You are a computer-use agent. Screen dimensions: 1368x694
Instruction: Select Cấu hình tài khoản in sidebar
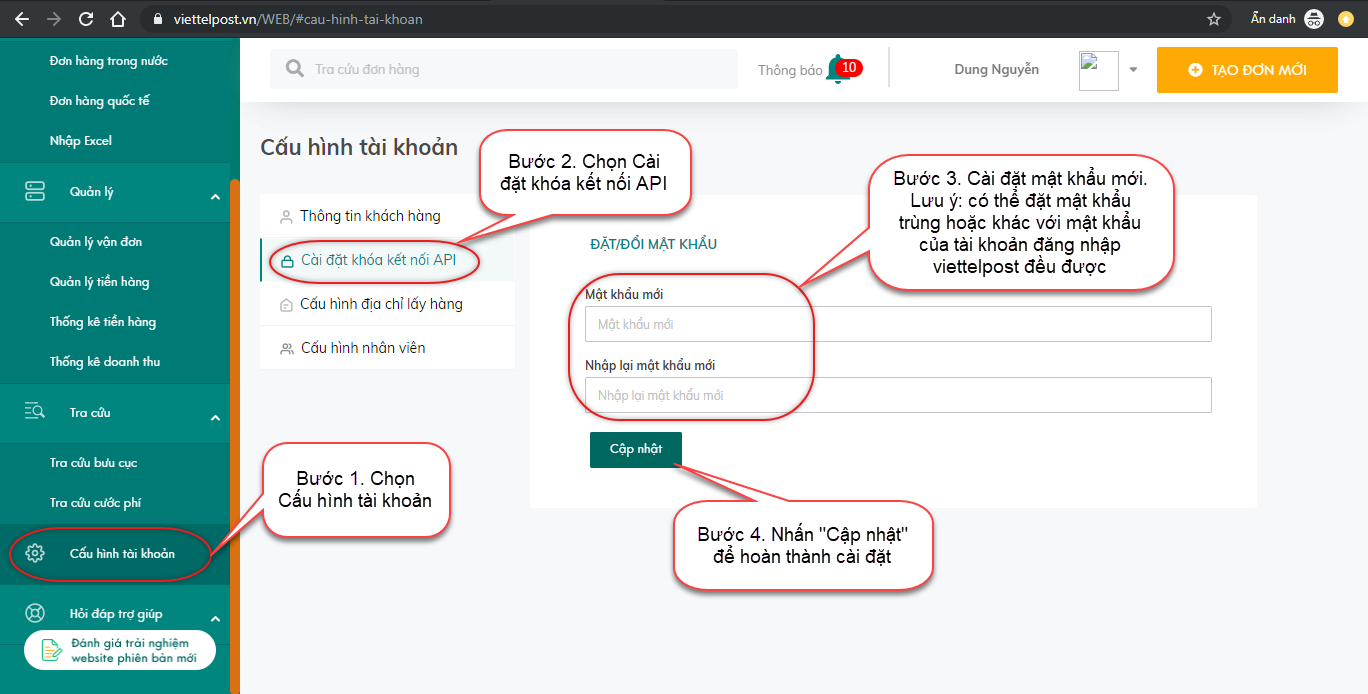pos(115,553)
